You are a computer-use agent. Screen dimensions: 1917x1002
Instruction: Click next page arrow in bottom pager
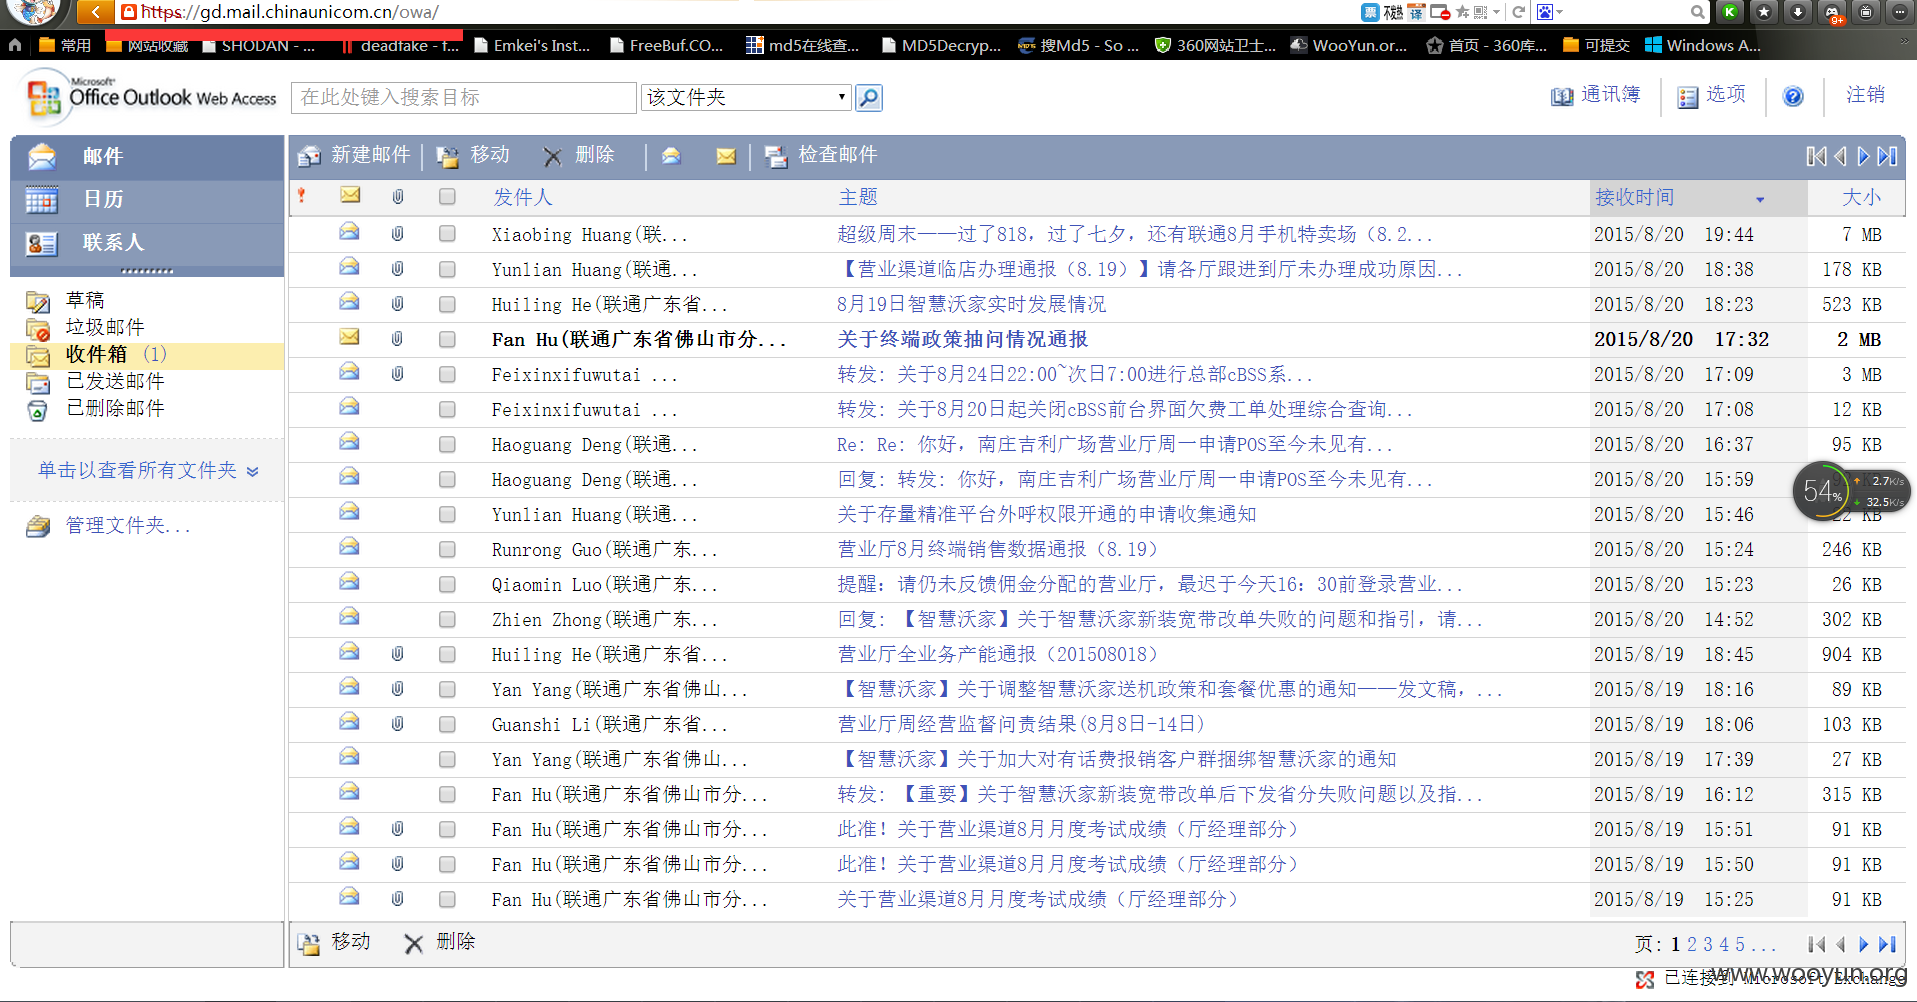point(1863,944)
